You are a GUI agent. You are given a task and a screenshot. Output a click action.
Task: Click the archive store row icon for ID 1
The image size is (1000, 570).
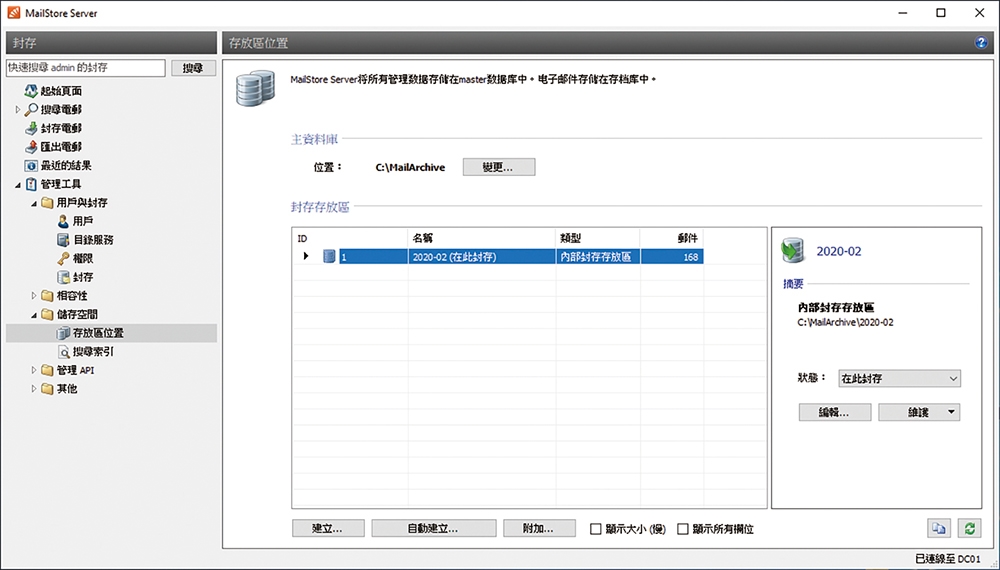[329, 256]
